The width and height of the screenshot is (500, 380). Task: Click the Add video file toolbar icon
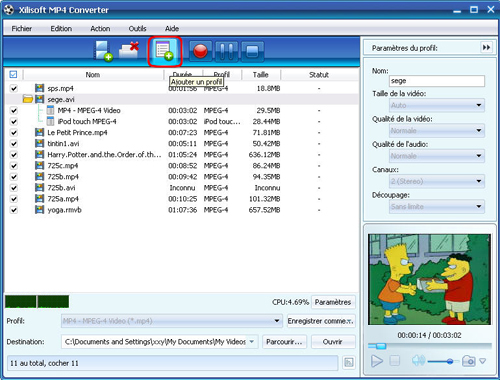coord(103,51)
